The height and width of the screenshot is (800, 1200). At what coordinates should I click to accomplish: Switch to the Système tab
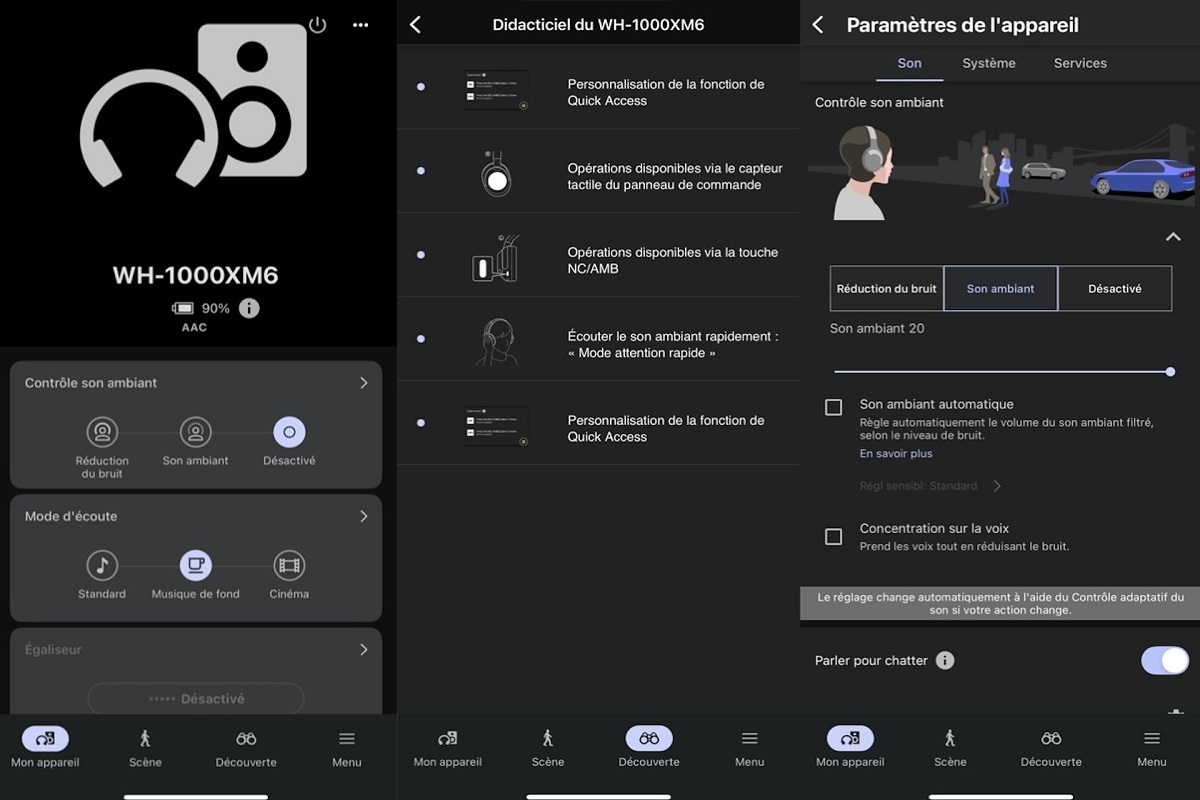pyautogui.click(x=989, y=63)
